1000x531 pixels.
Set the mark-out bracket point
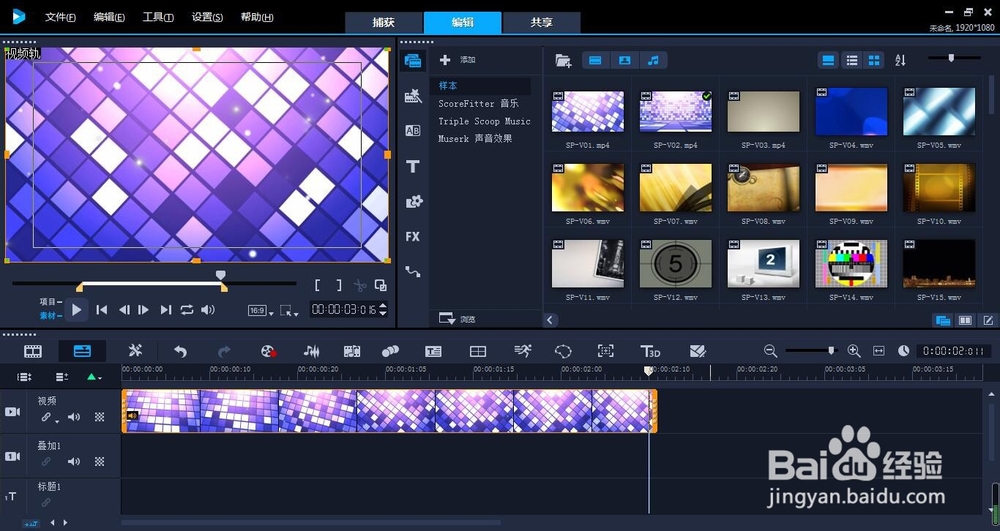click(x=339, y=286)
